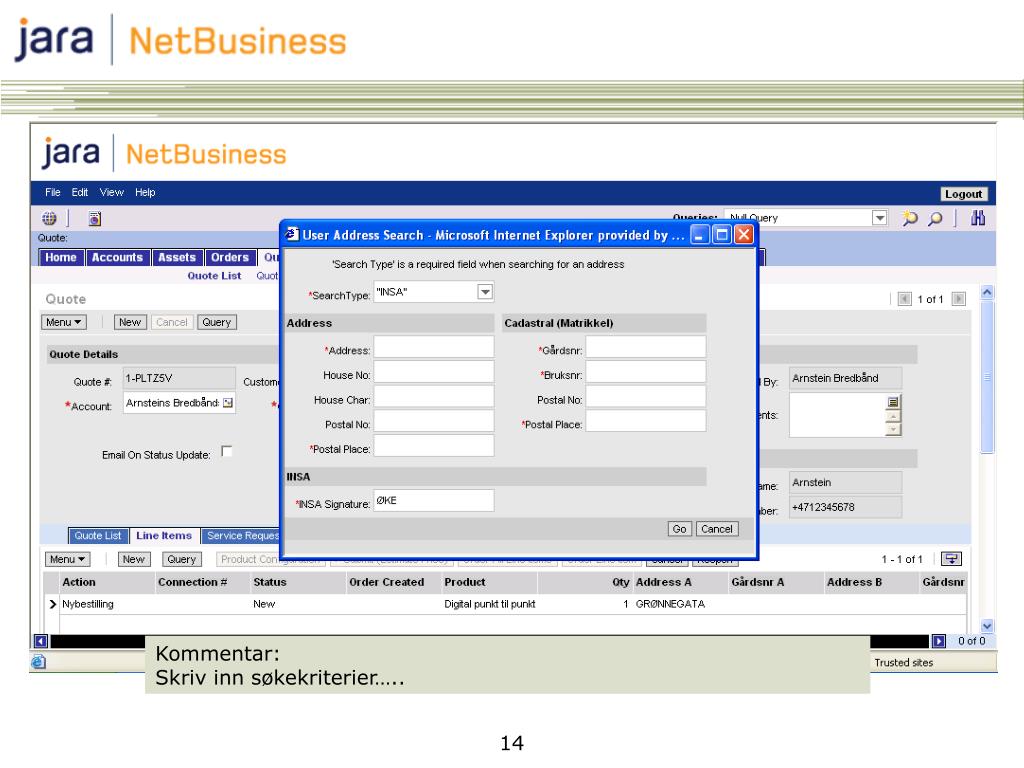Screen dimensions: 1024x768
Task: Click the globe site map icon in toolbar
Action: (49, 219)
